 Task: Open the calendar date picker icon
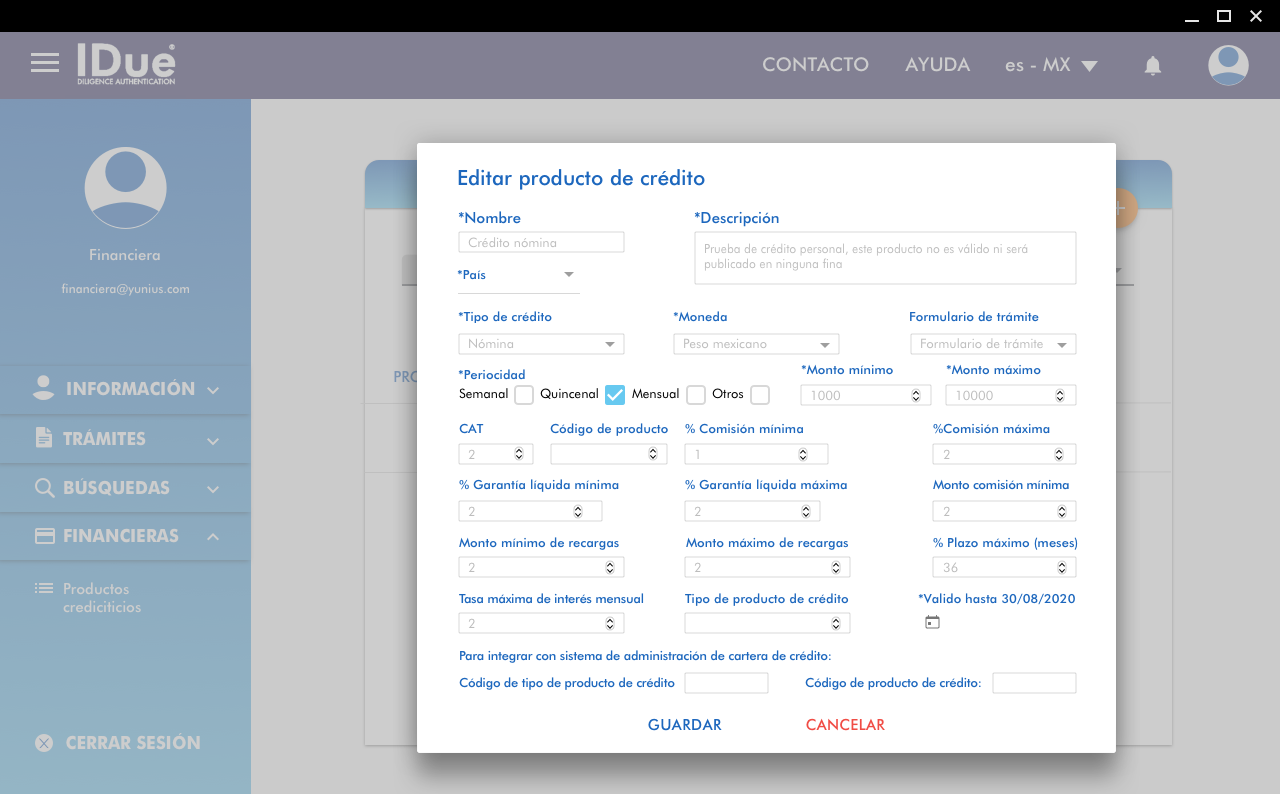coord(932,622)
